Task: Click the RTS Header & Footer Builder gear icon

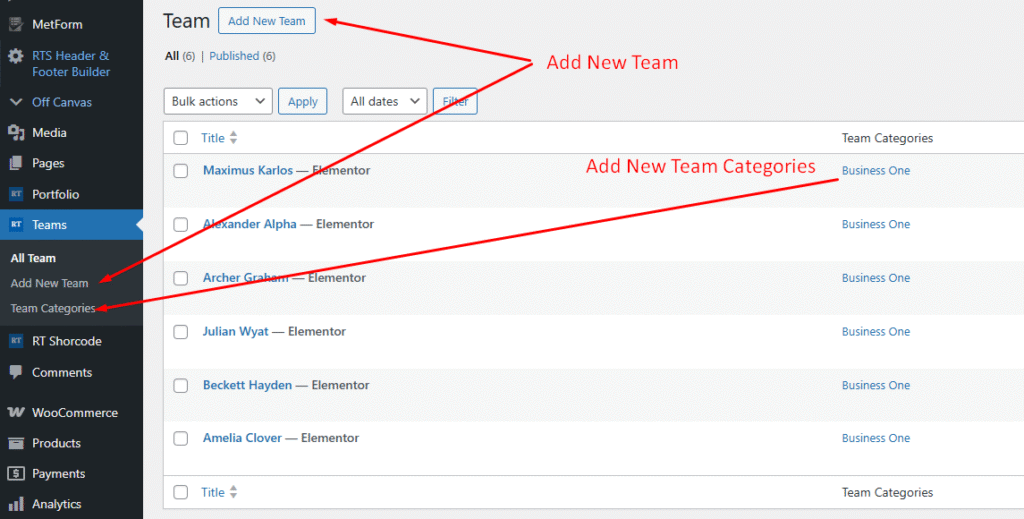Action: click(16, 56)
